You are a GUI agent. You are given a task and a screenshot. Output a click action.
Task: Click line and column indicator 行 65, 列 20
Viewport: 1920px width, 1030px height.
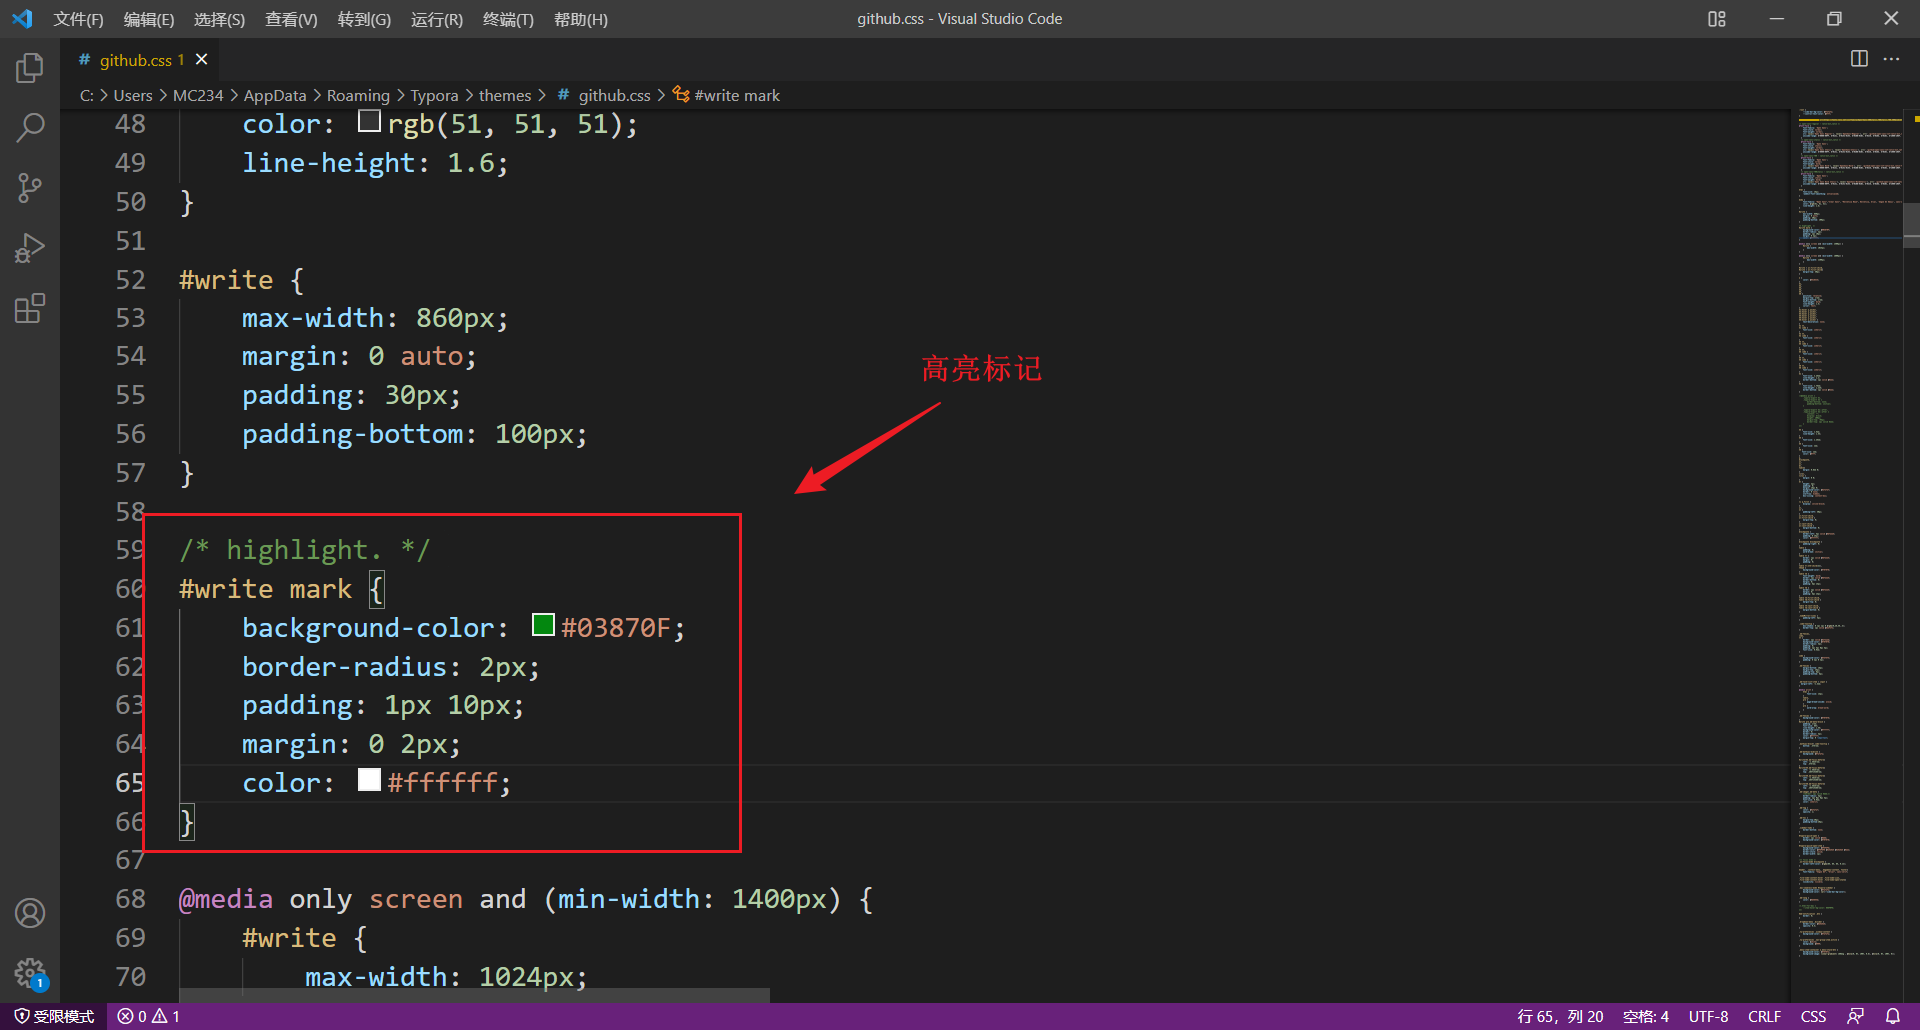1560,1016
